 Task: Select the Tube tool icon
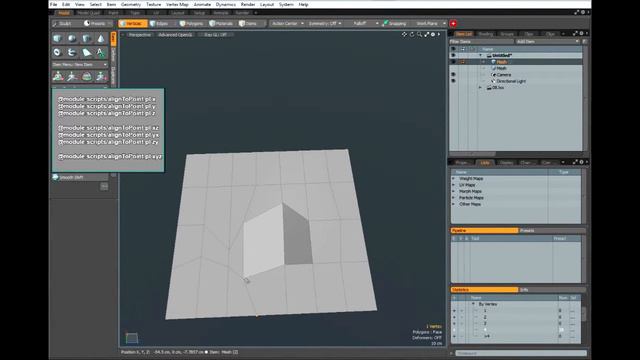(x=72, y=53)
